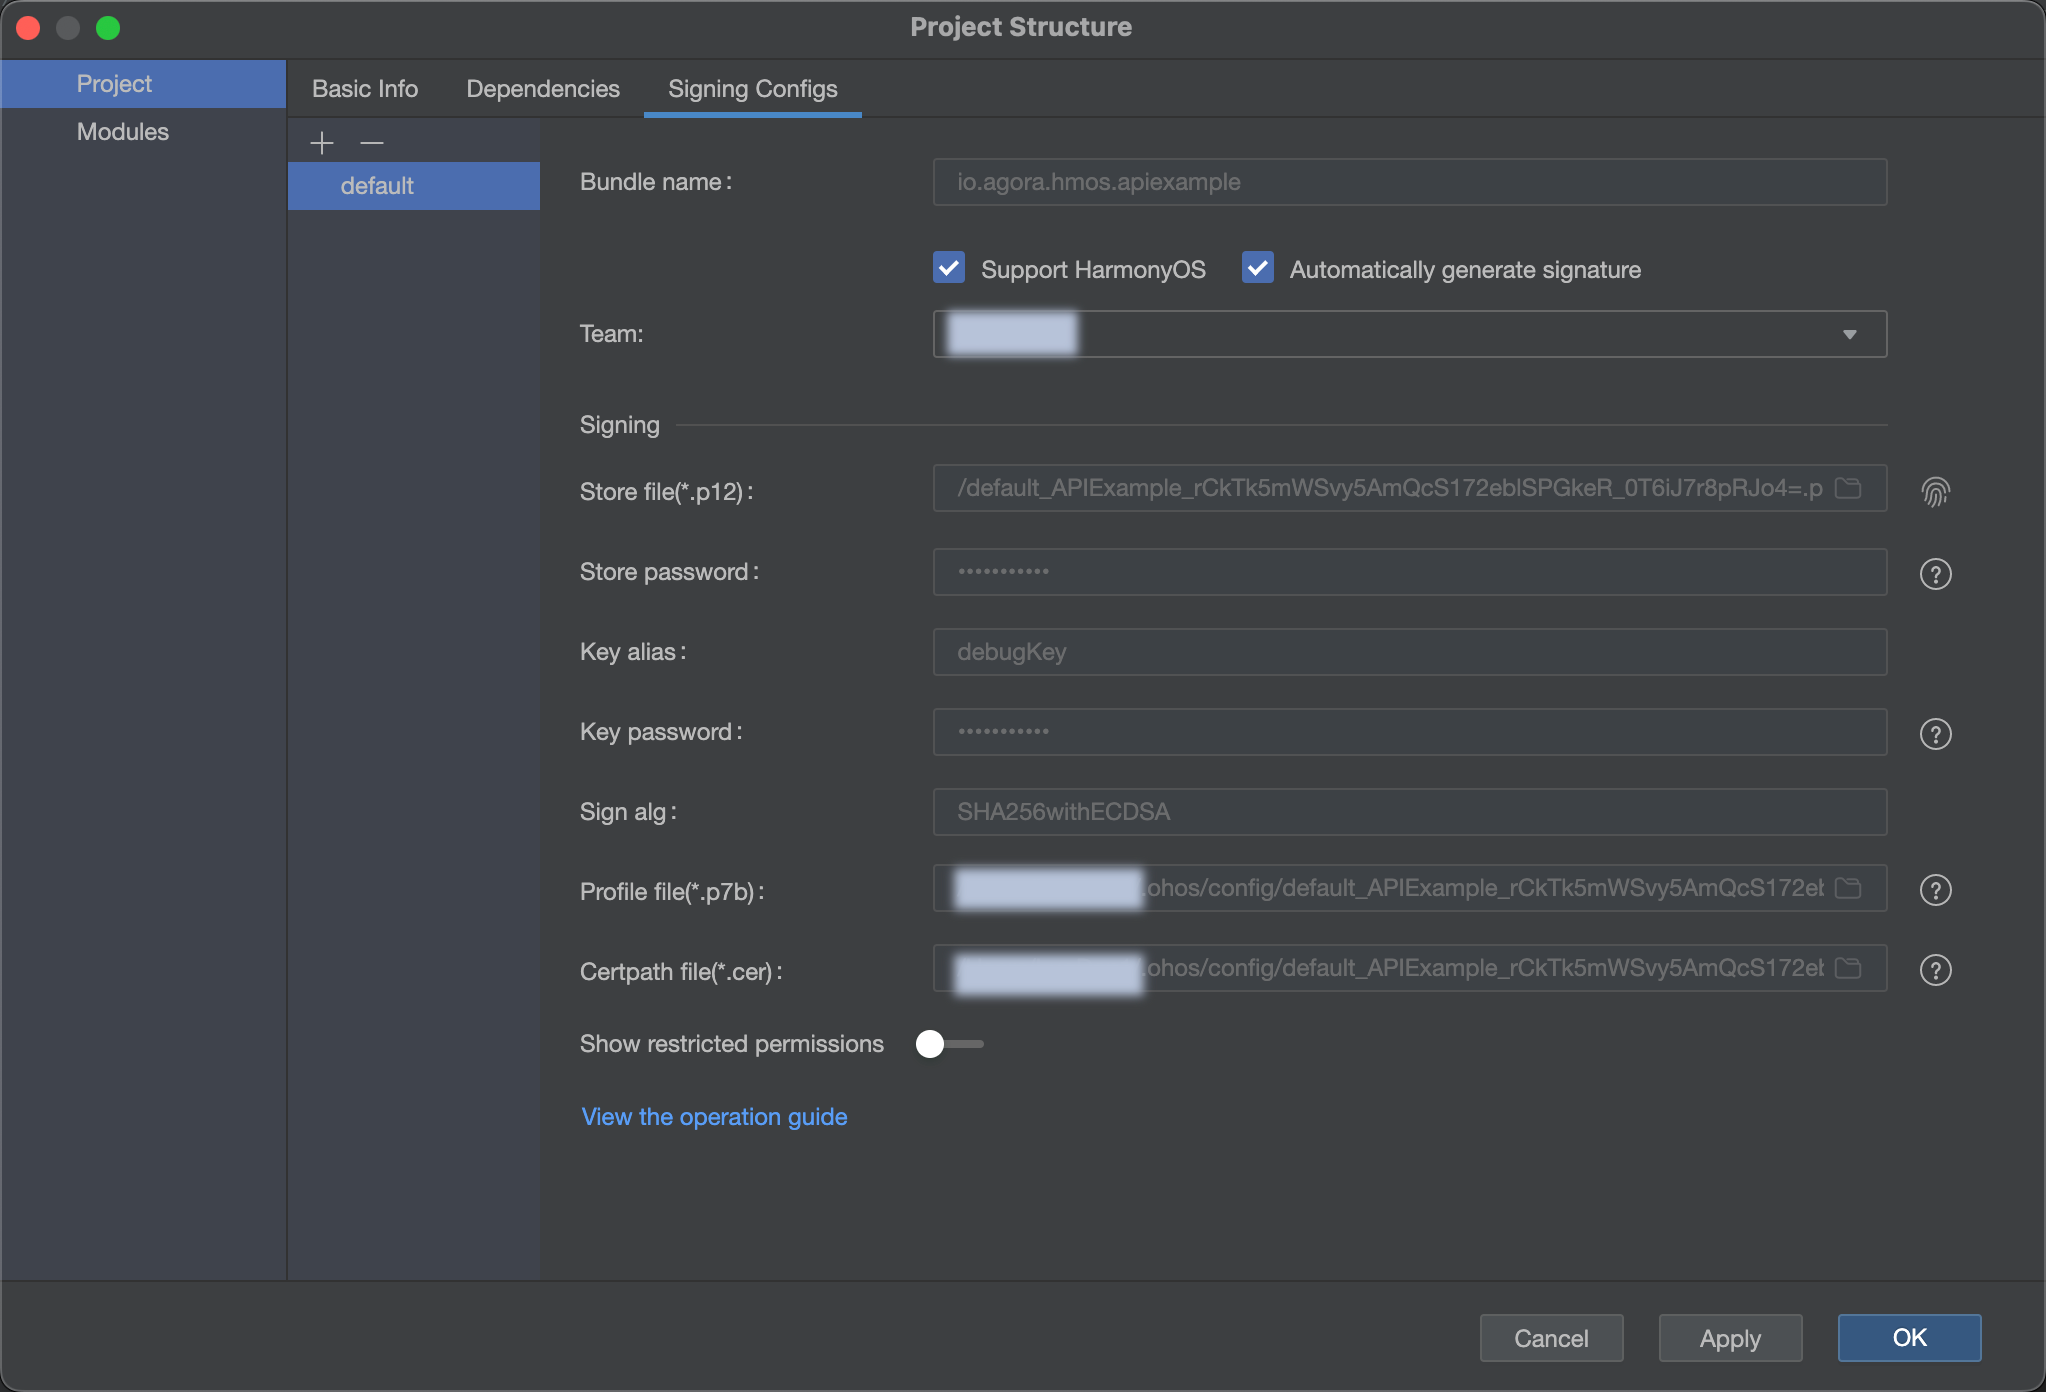Uncheck Support HarmonyOS checkbox
This screenshot has width=2046, height=1392.
(949, 268)
